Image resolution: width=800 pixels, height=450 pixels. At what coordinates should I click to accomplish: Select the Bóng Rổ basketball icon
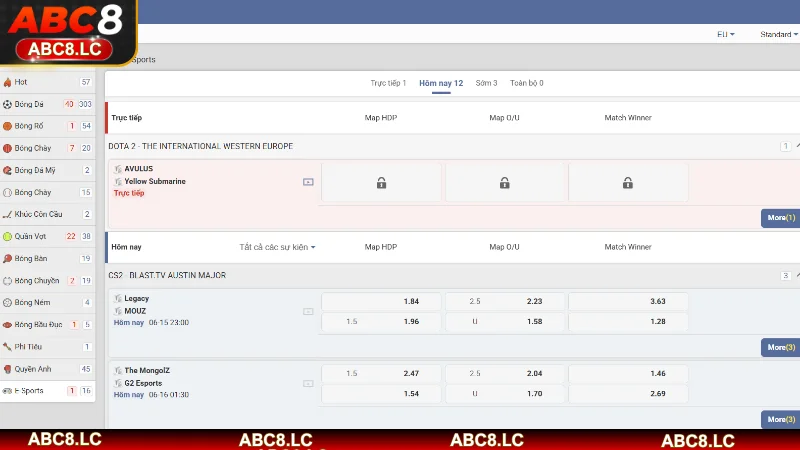click(7, 126)
